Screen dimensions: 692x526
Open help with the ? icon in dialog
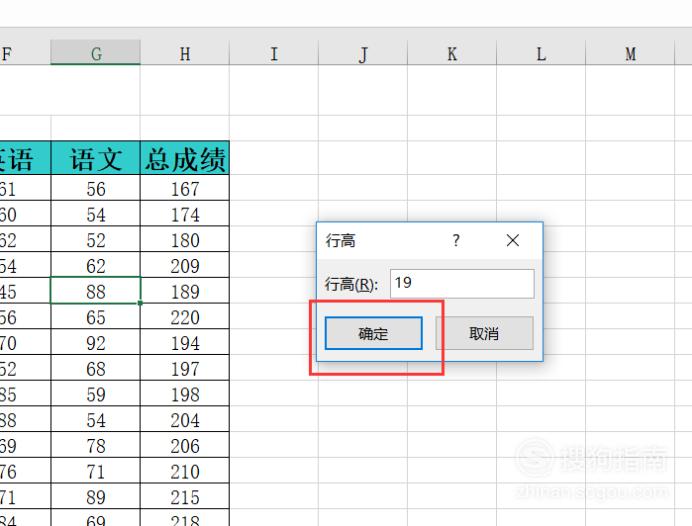pyautogui.click(x=456, y=240)
